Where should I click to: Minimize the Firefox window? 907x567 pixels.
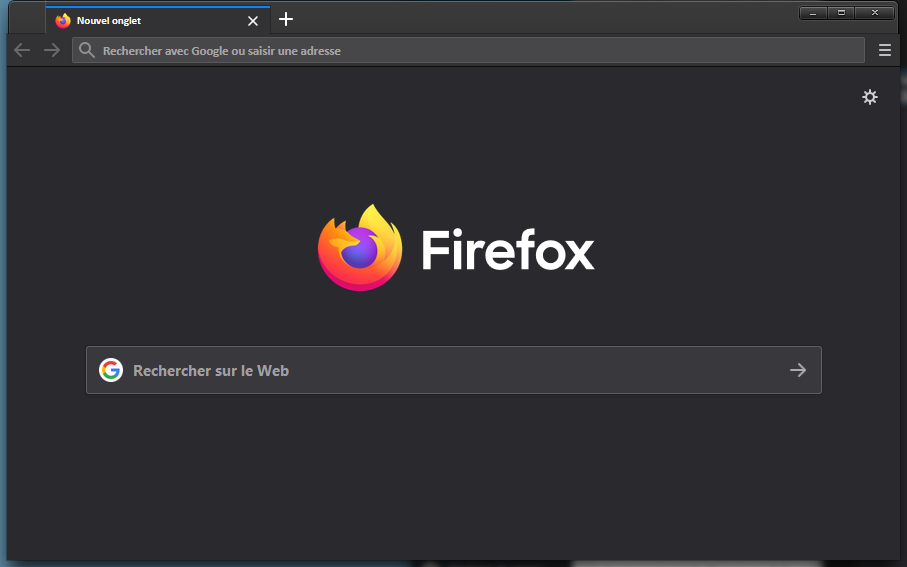click(x=814, y=12)
